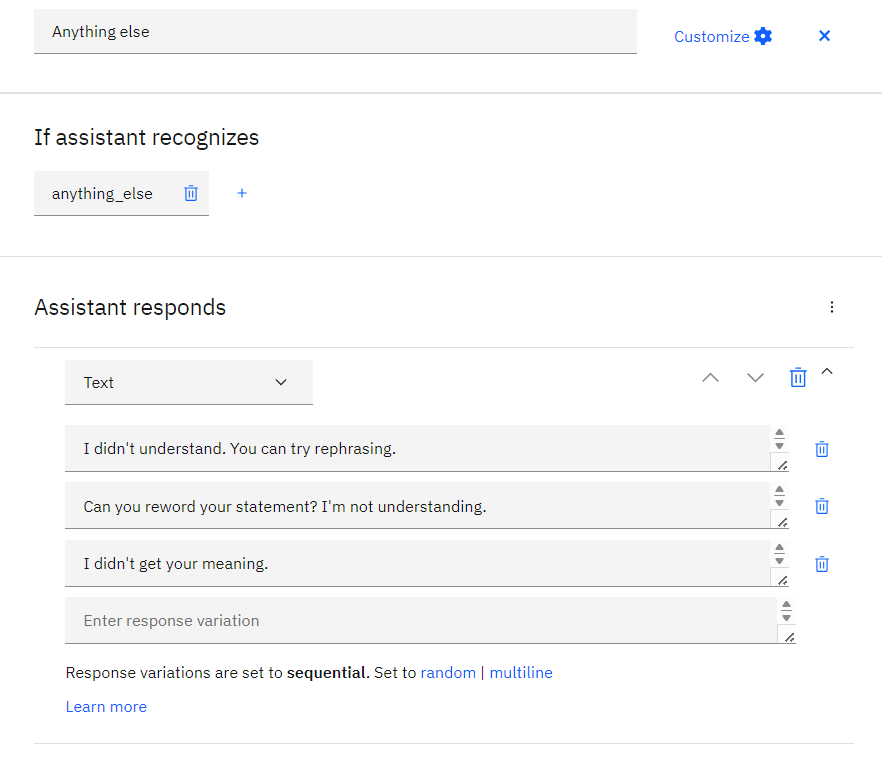Delete the "I didn't get your meaning" variation
Screen dimensions: 882x762
pyautogui.click(x=822, y=563)
